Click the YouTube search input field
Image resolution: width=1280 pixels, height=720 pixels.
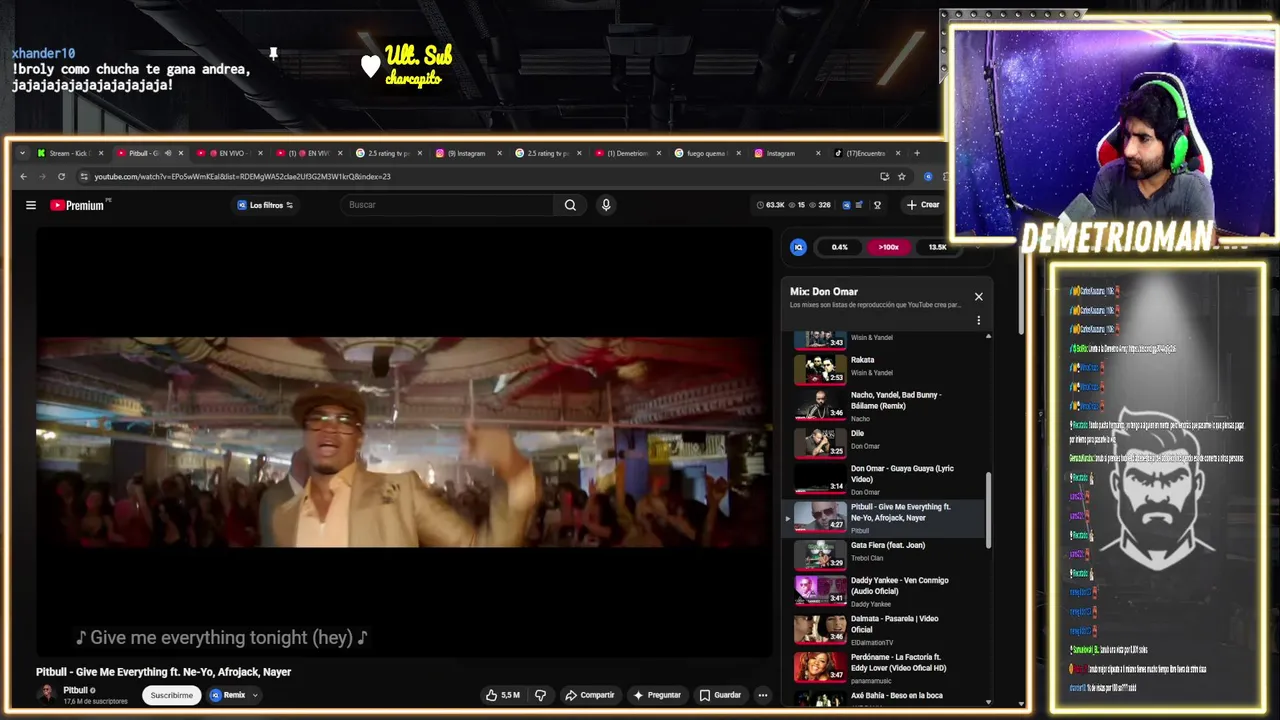tap(445, 205)
